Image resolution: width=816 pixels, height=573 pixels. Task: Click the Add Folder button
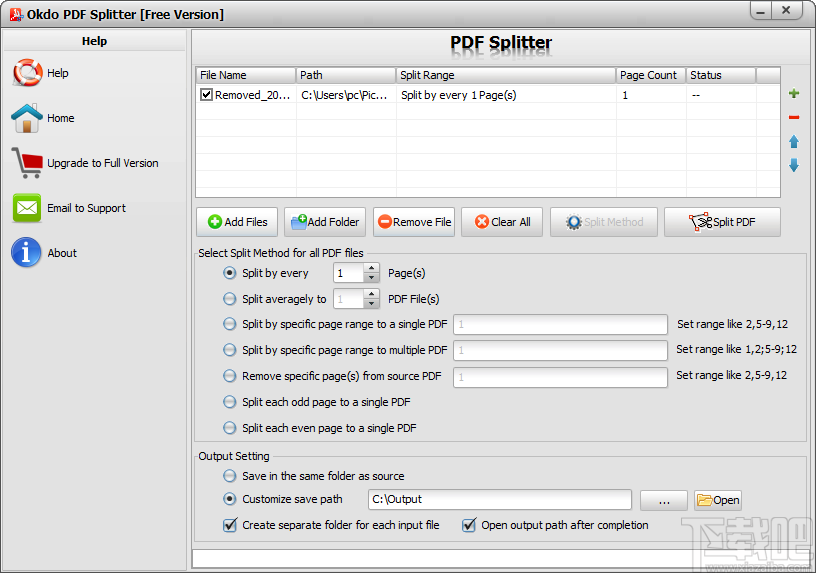[x=325, y=222]
